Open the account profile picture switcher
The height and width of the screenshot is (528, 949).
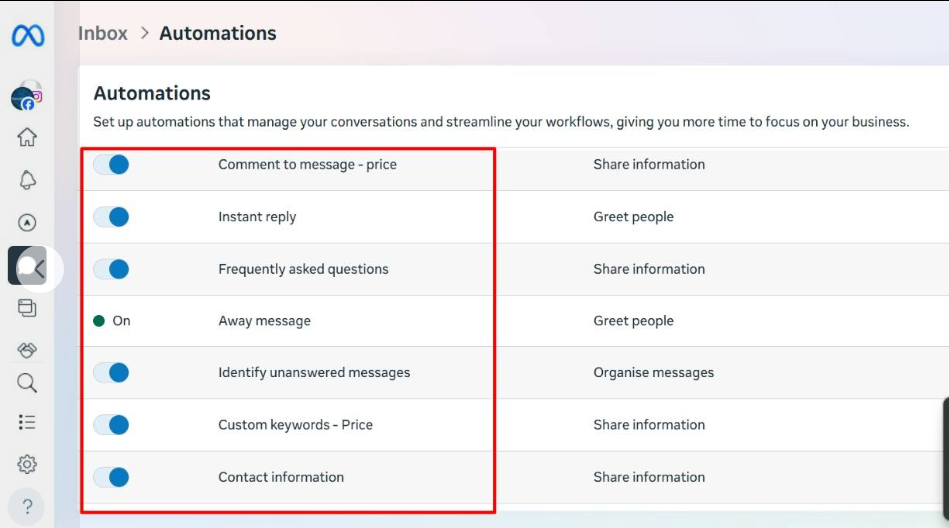coord(26,96)
